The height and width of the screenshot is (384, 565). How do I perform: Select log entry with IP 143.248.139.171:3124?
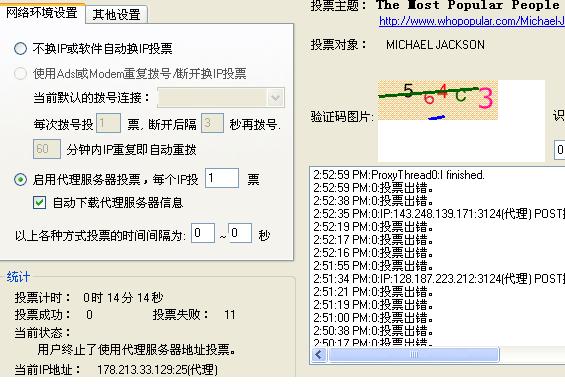point(439,214)
